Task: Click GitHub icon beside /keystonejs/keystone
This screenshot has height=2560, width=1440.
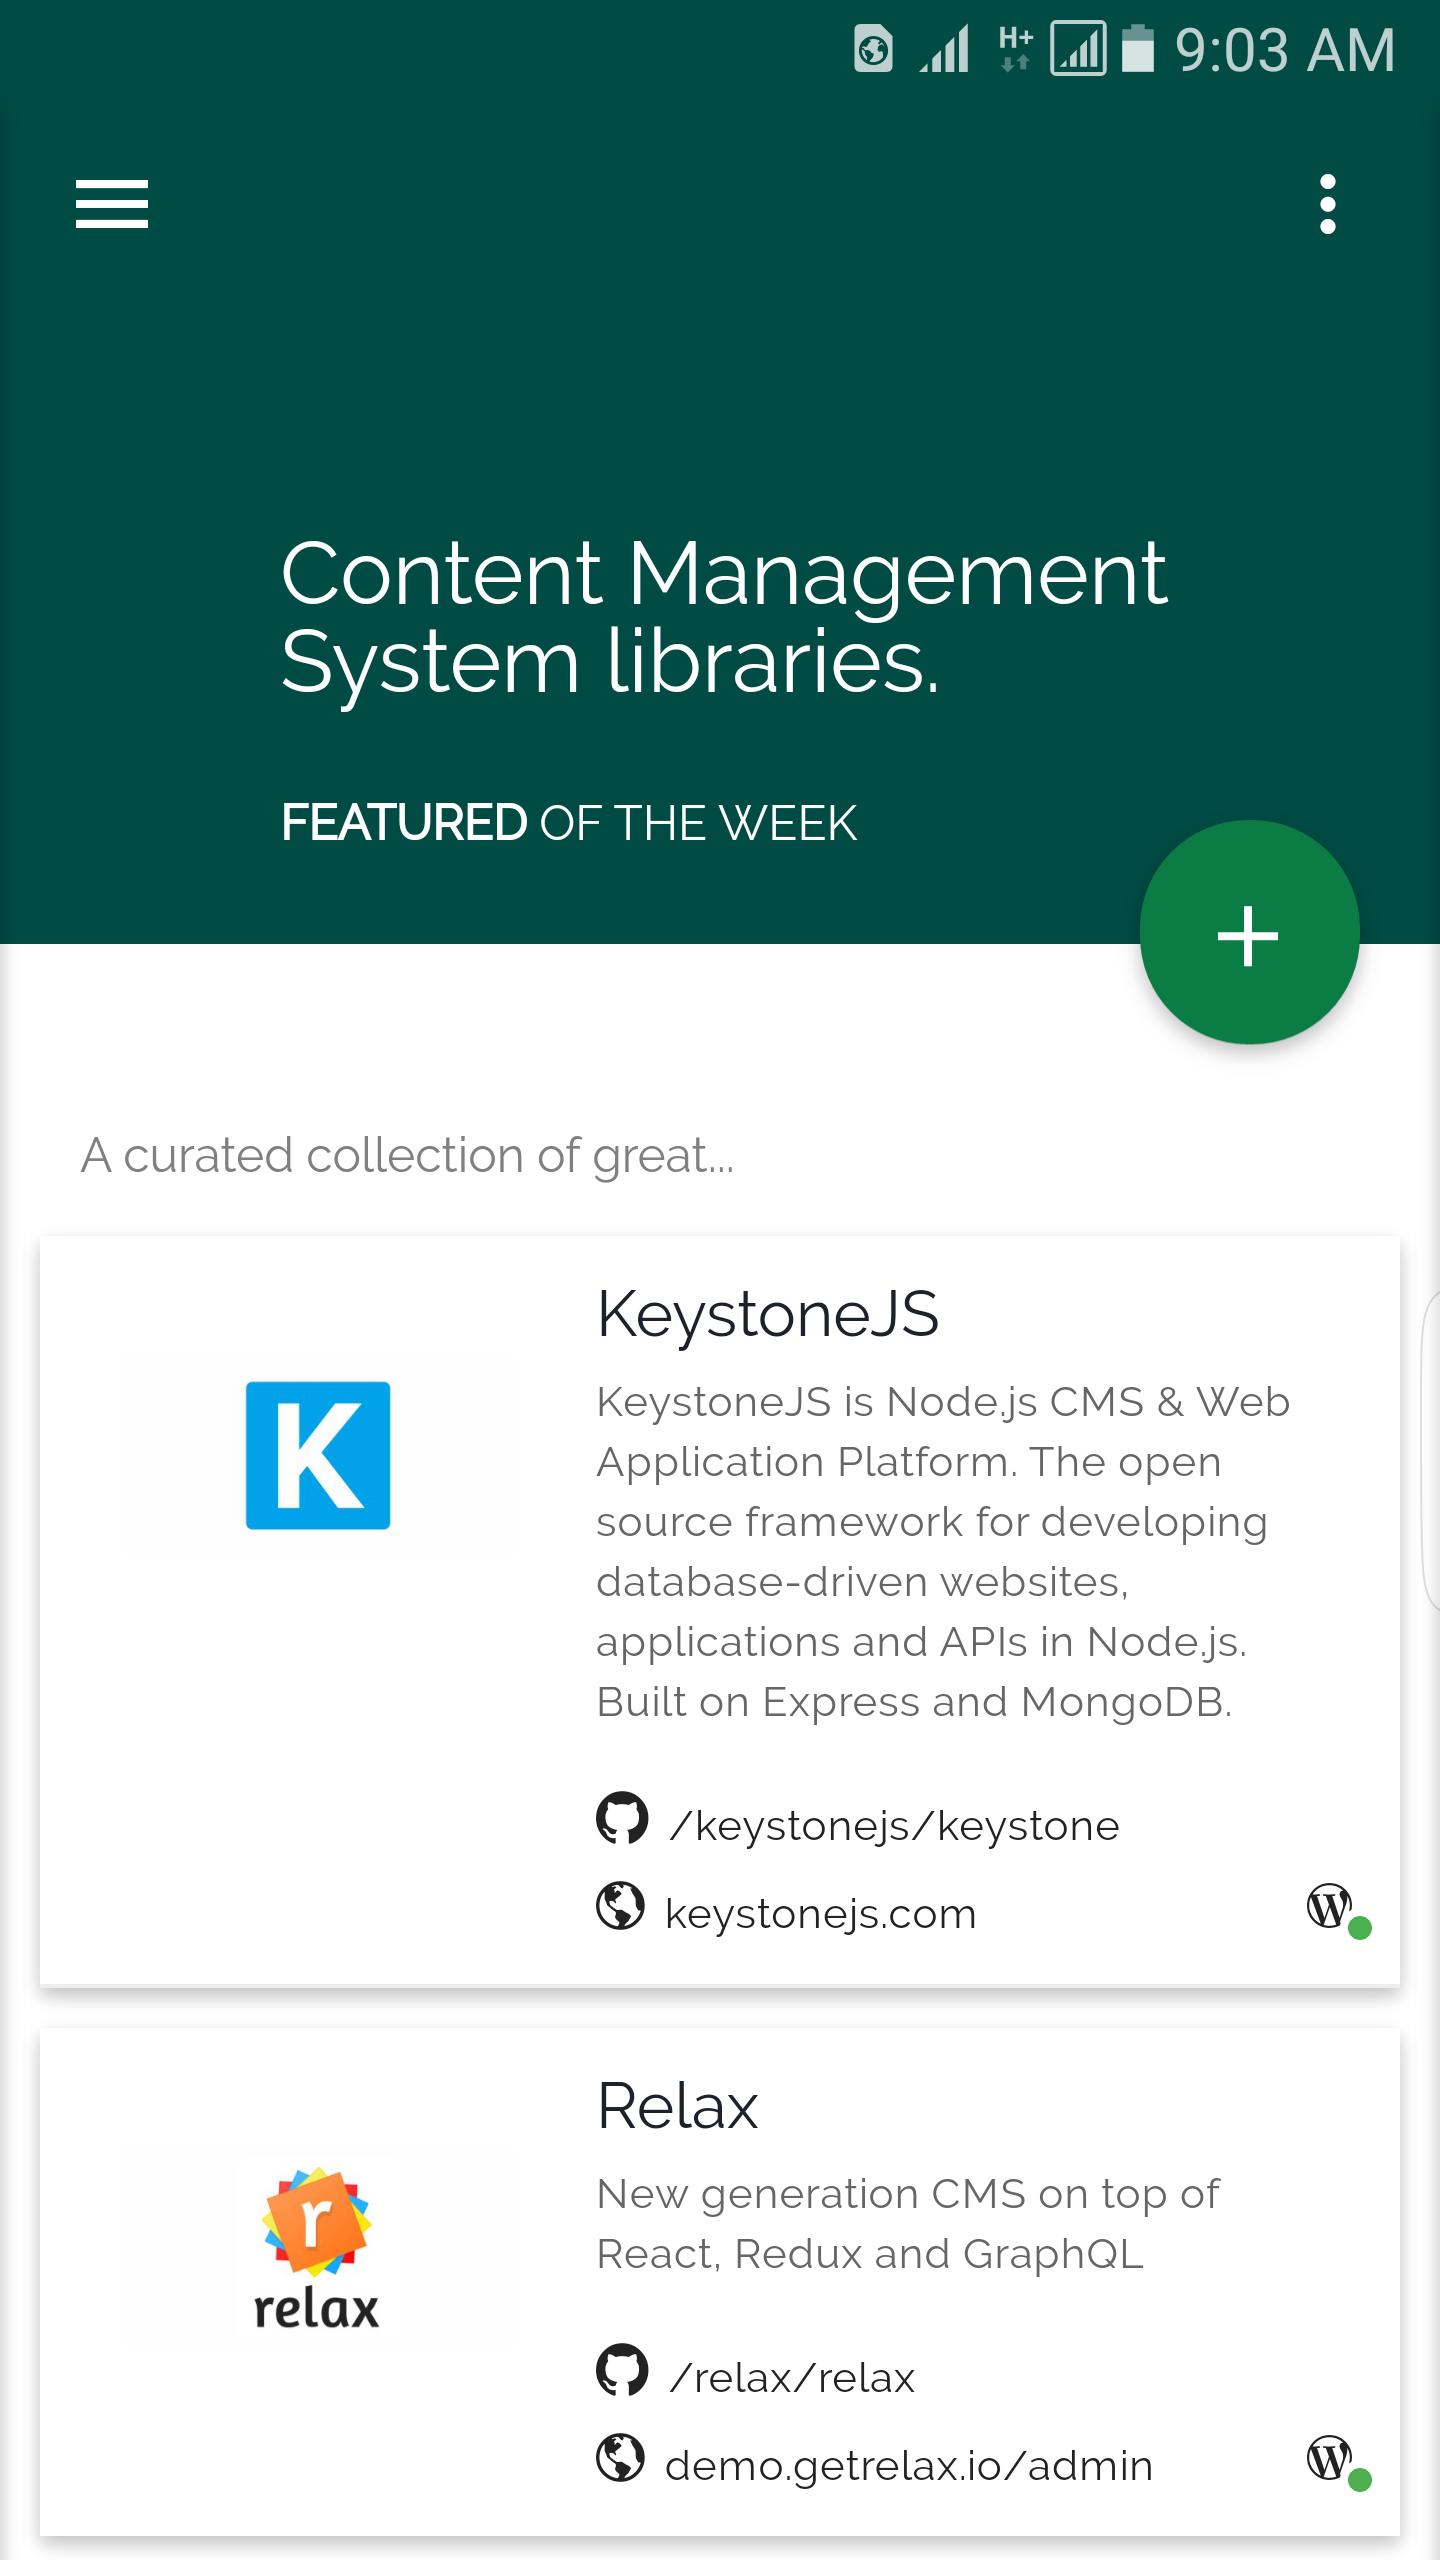Action: [622, 1817]
